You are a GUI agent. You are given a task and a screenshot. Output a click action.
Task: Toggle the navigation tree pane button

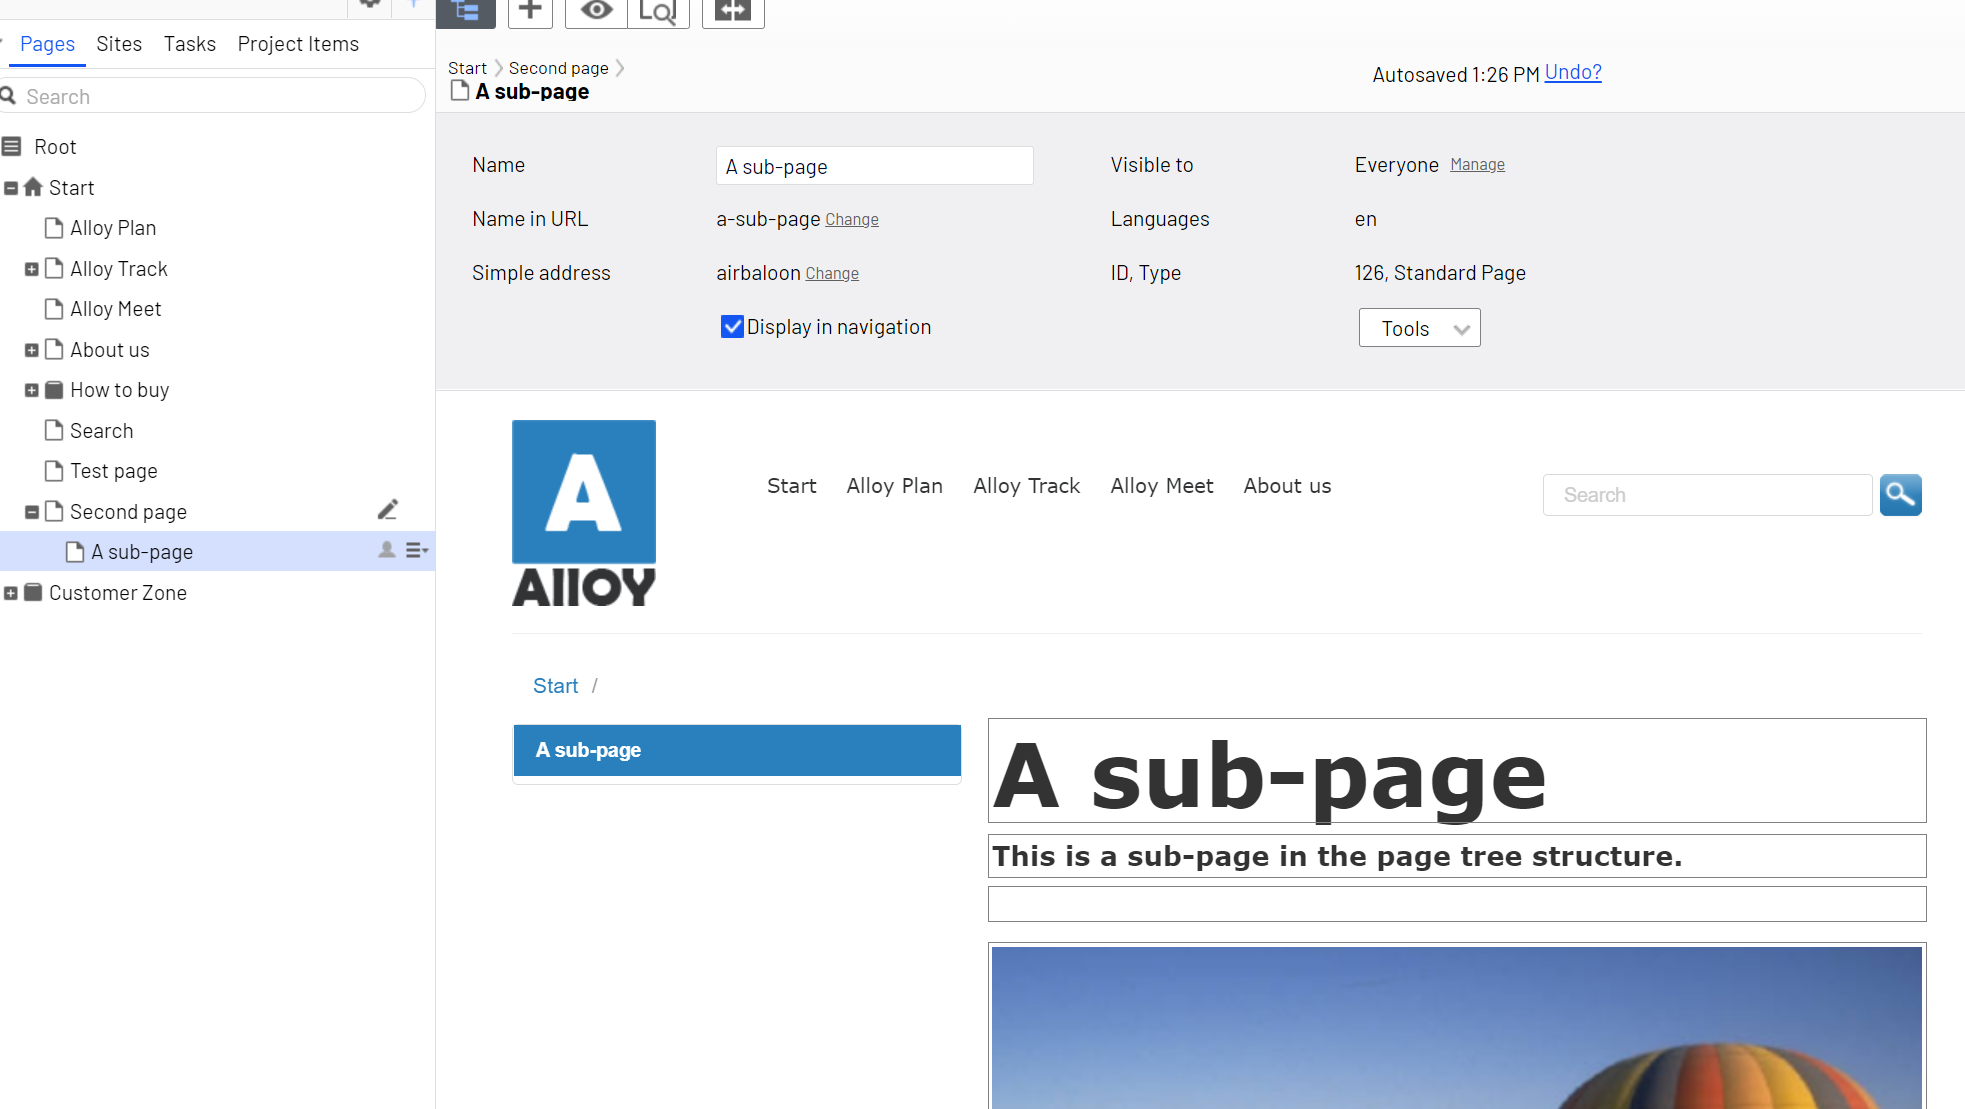pyautogui.click(x=466, y=12)
